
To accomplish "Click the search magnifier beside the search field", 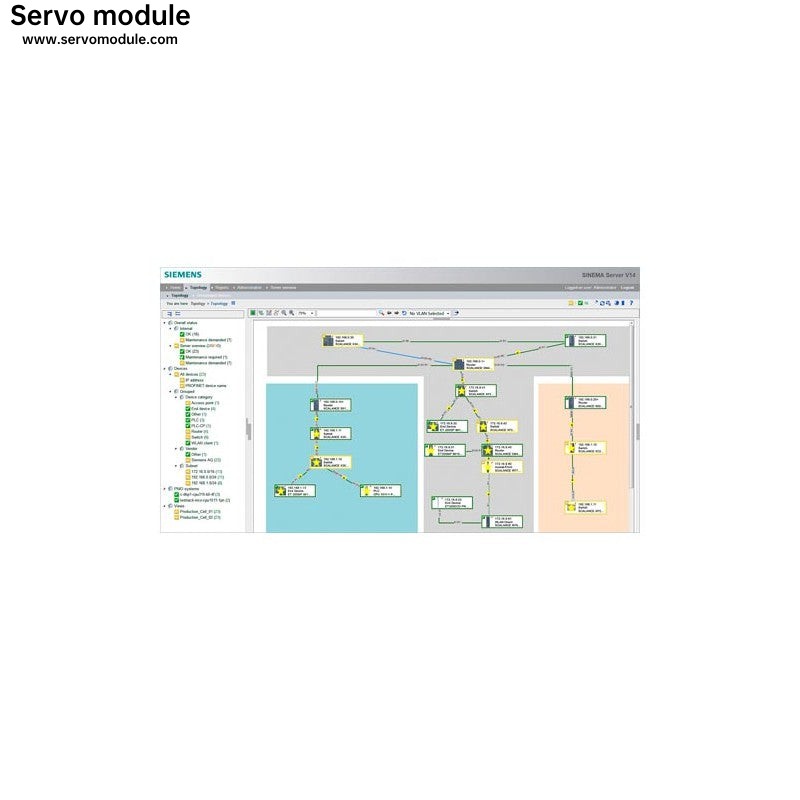I will (381, 313).
